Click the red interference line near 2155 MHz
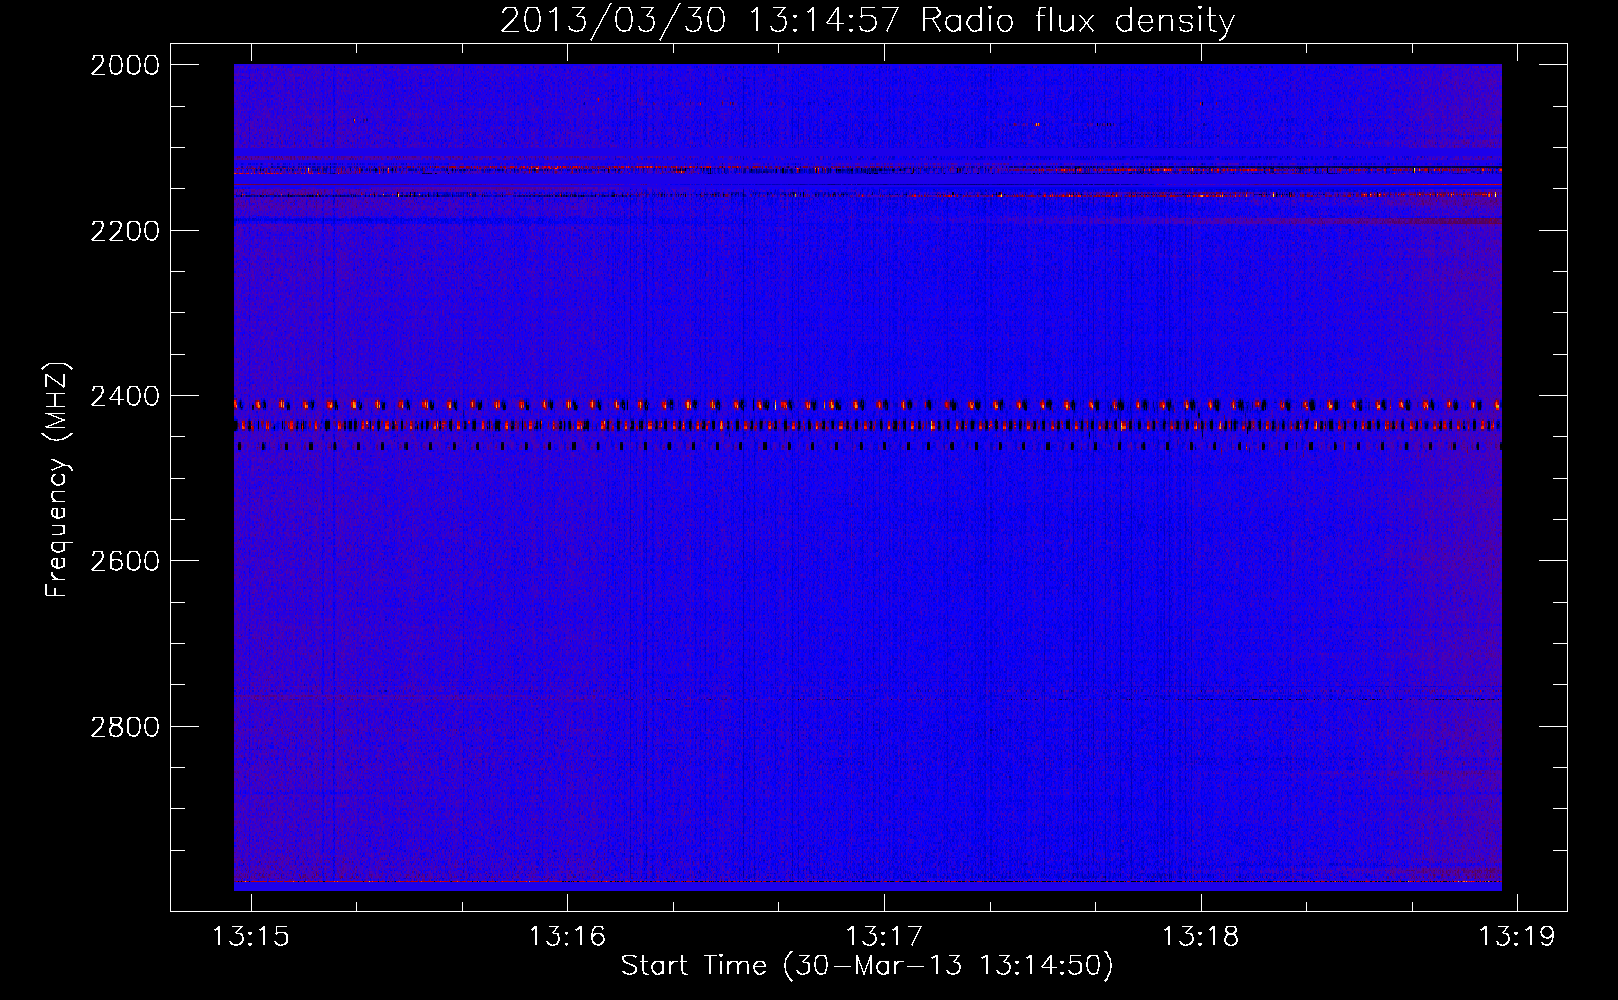 866,194
